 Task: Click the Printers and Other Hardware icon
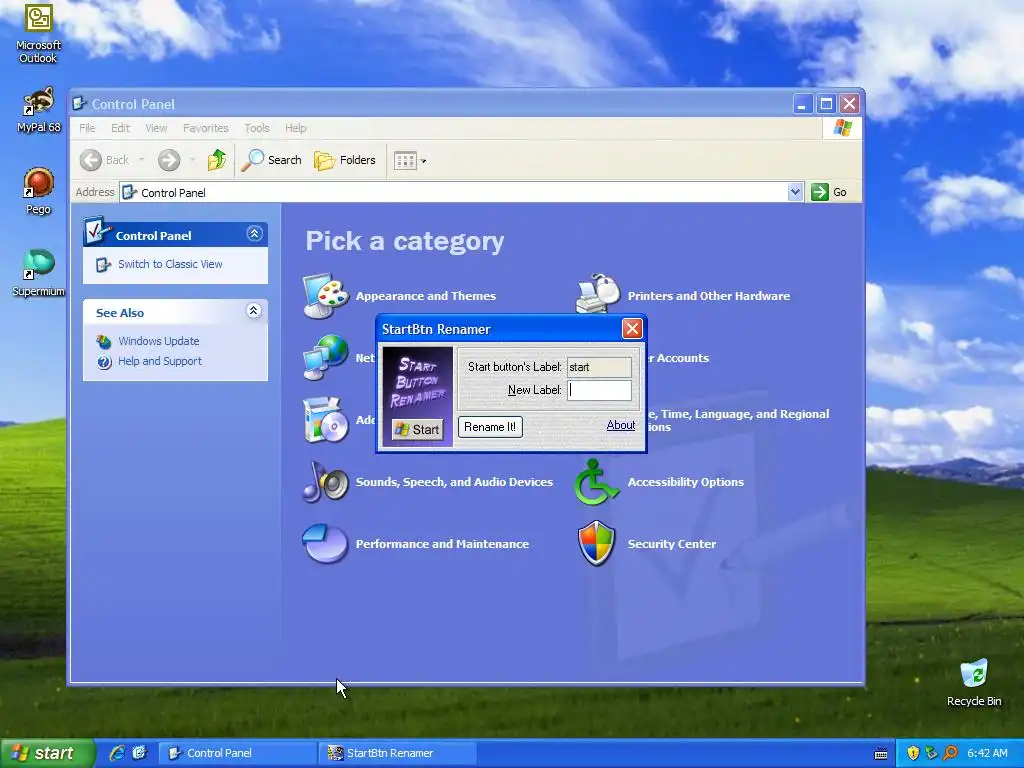(598, 294)
